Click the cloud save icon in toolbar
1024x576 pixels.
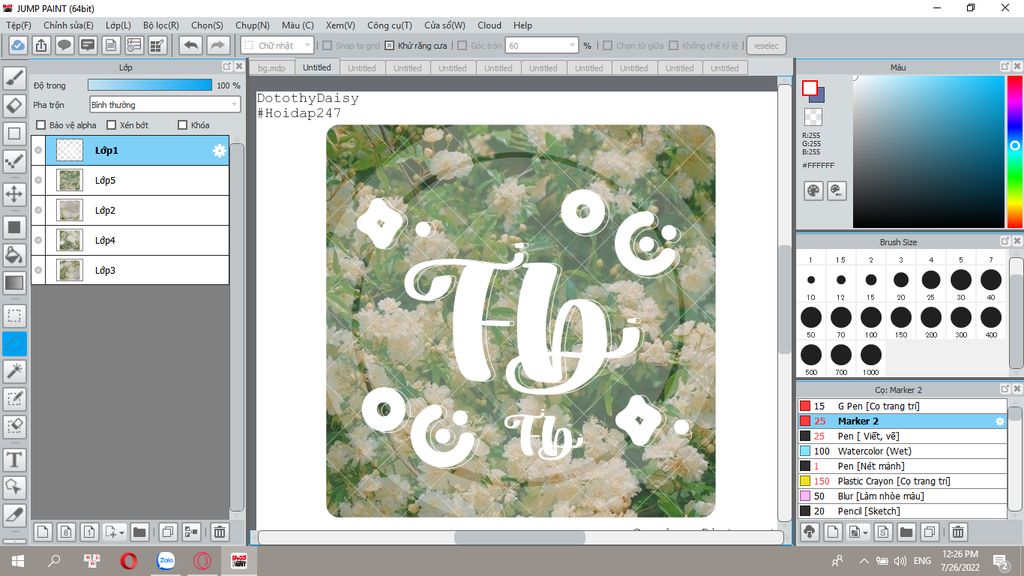coord(18,46)
